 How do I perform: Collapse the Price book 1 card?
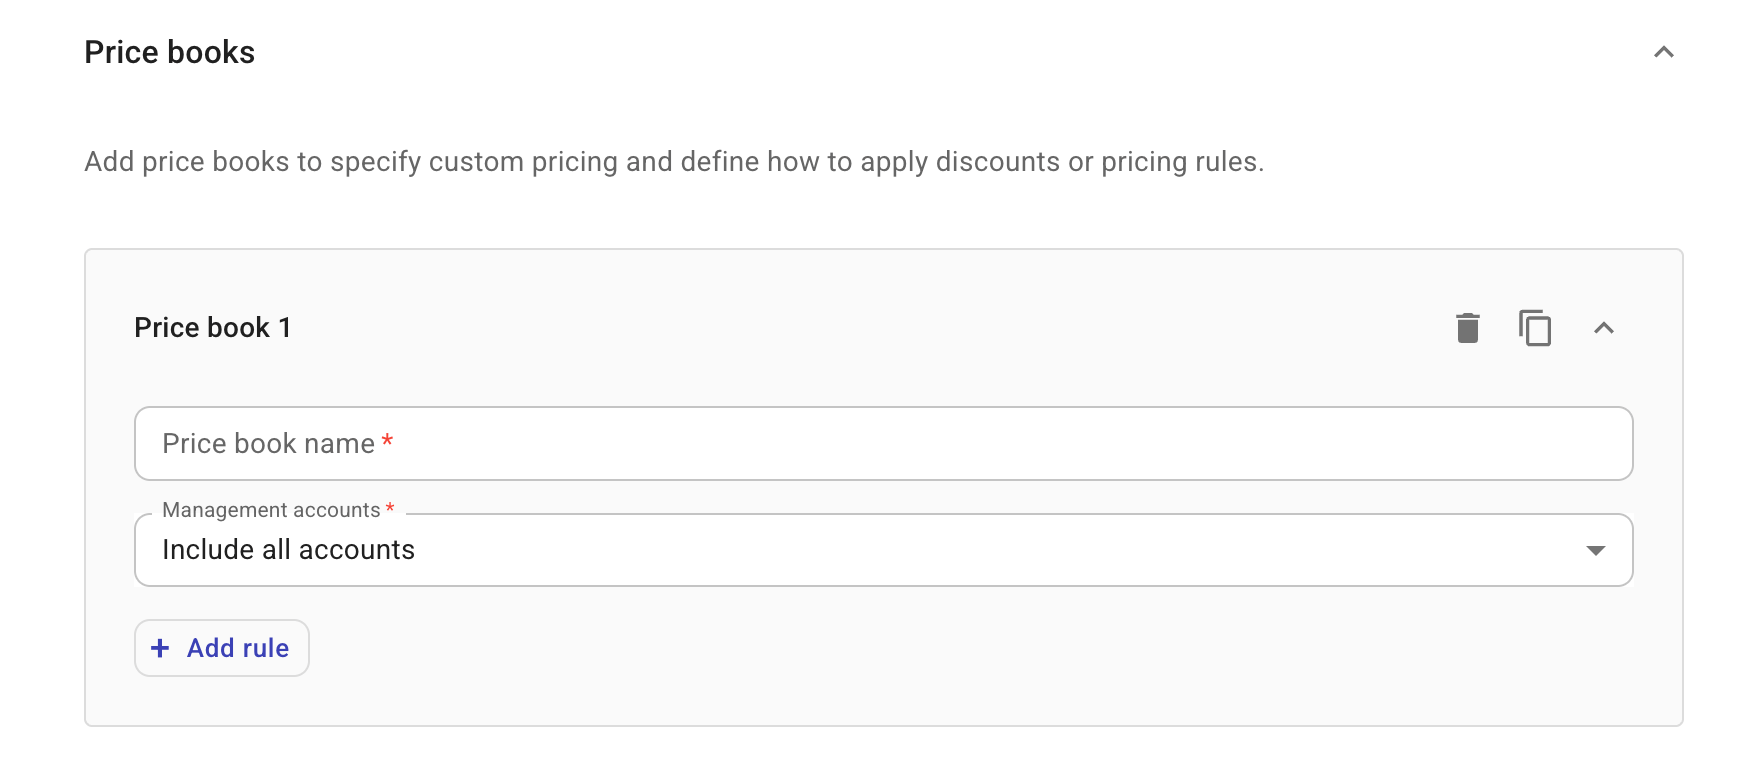1605,327
